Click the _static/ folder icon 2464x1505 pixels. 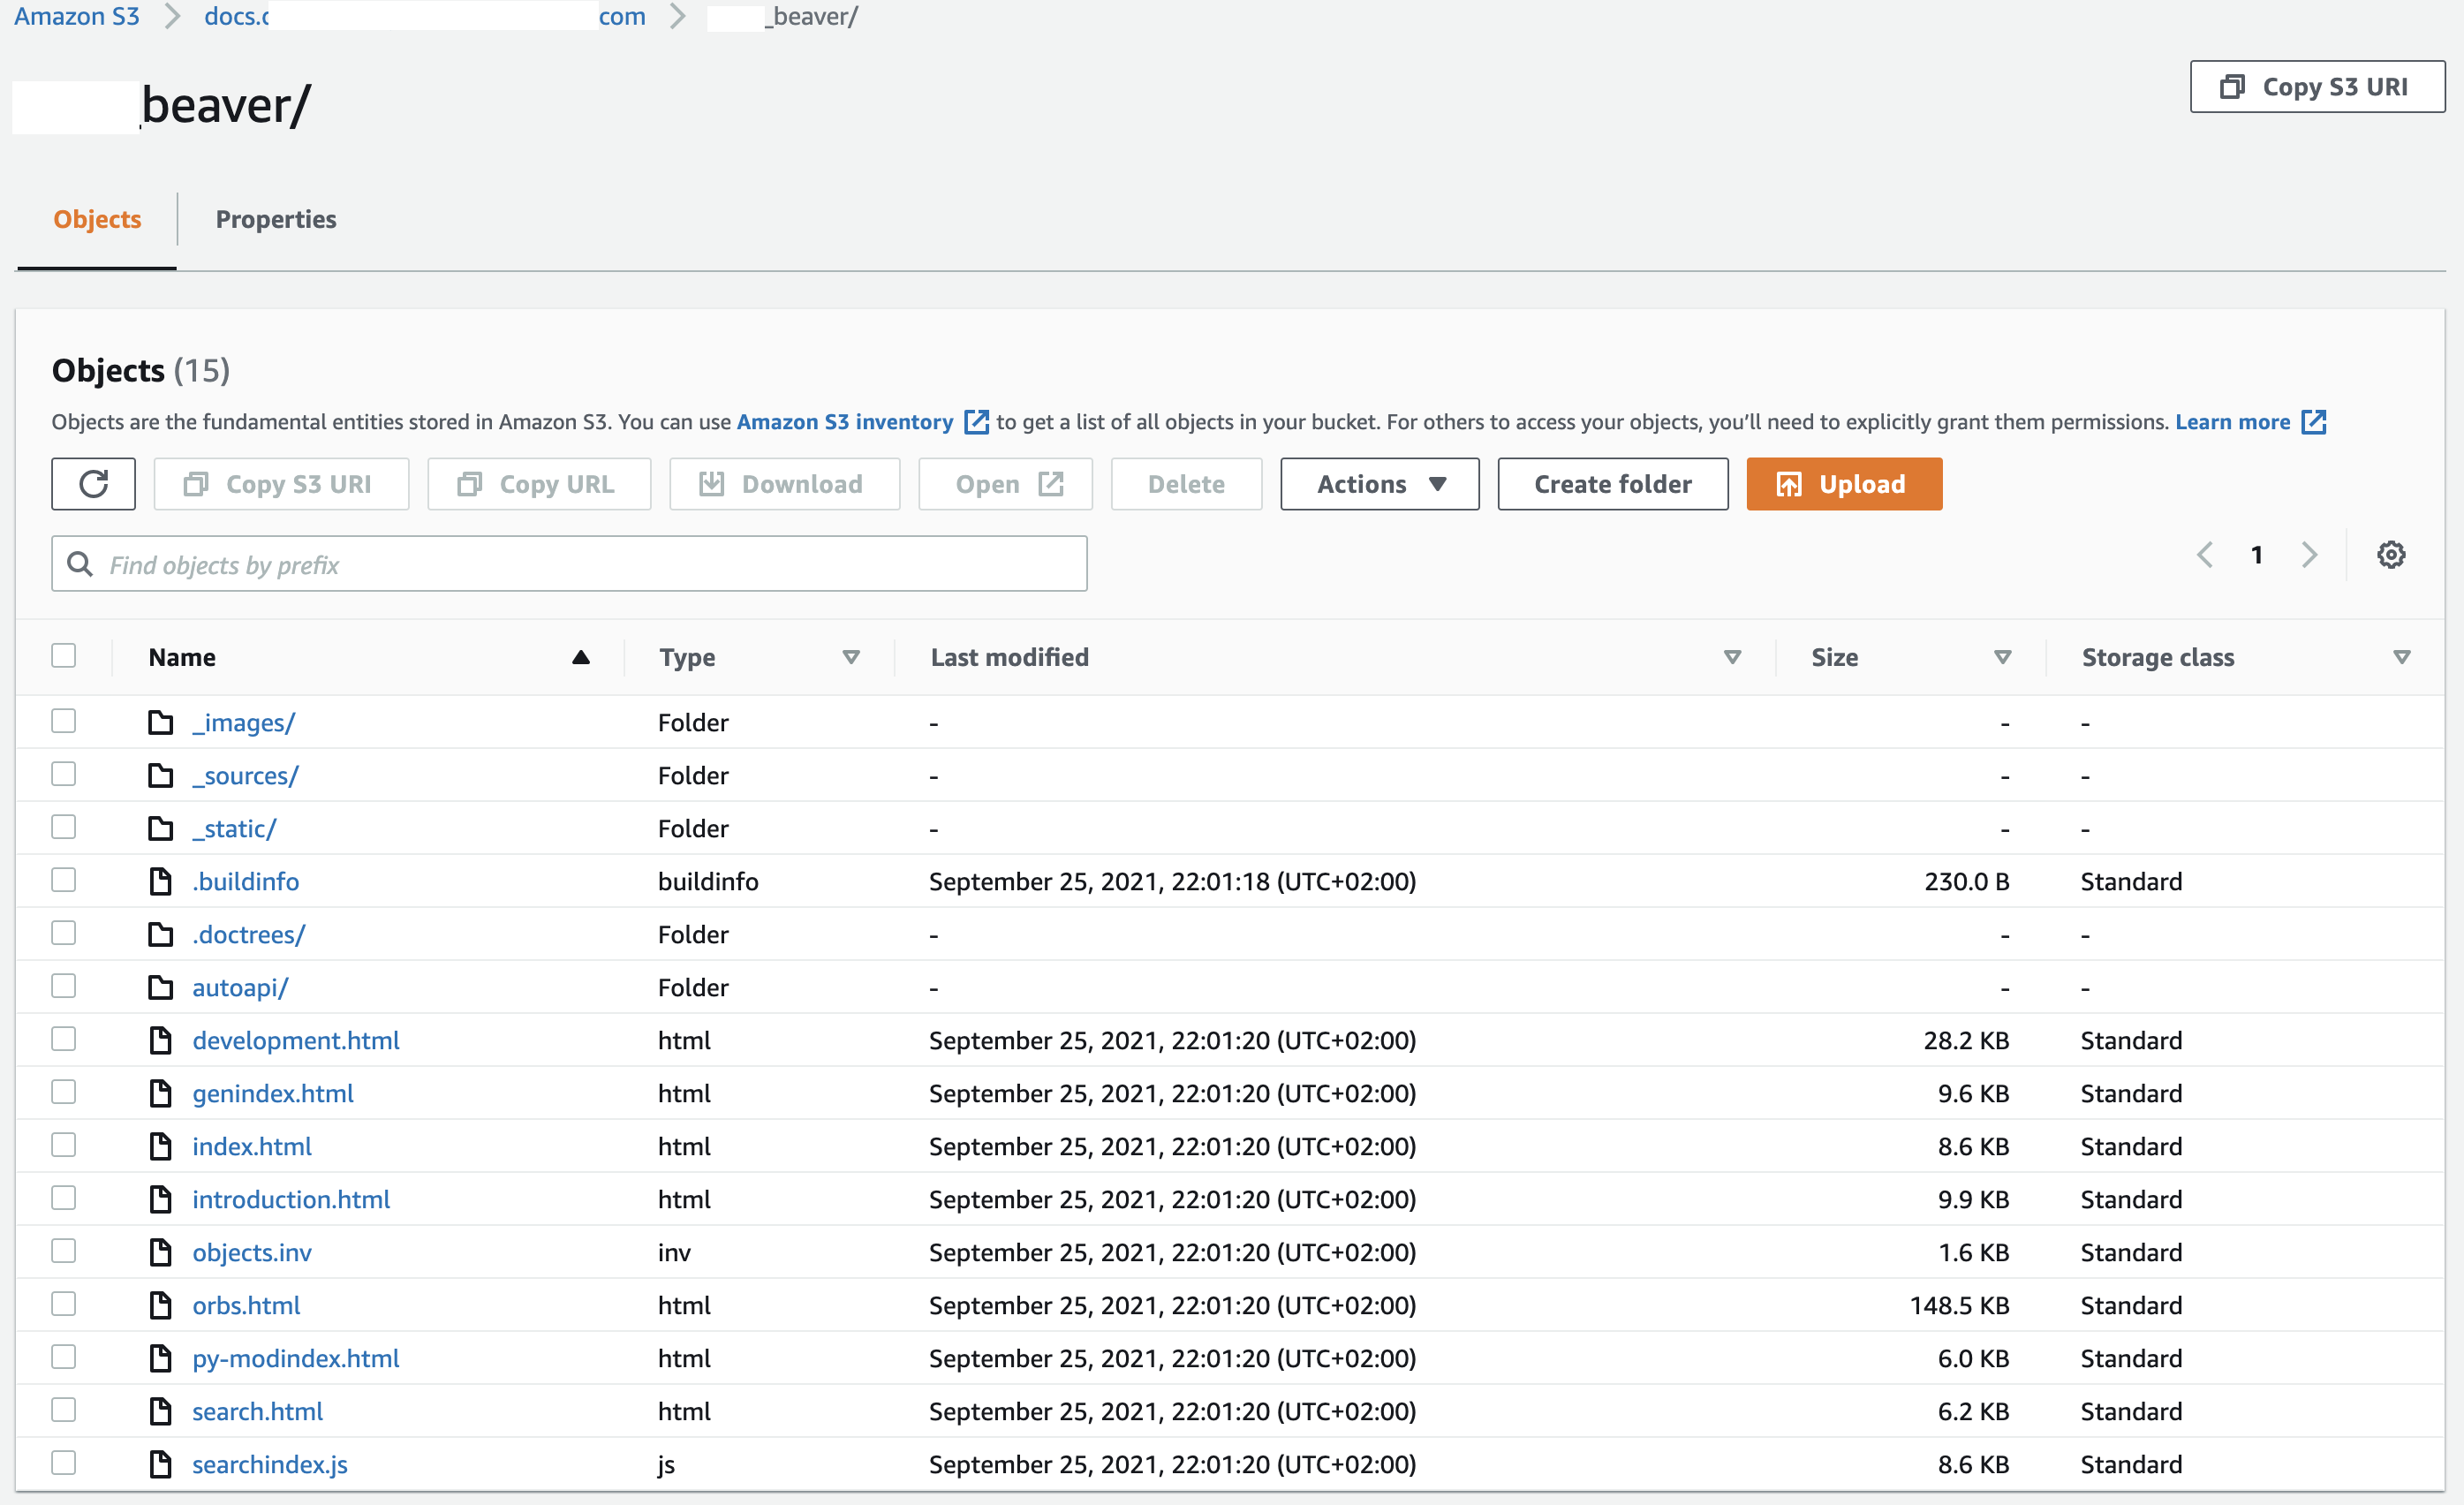160,828
